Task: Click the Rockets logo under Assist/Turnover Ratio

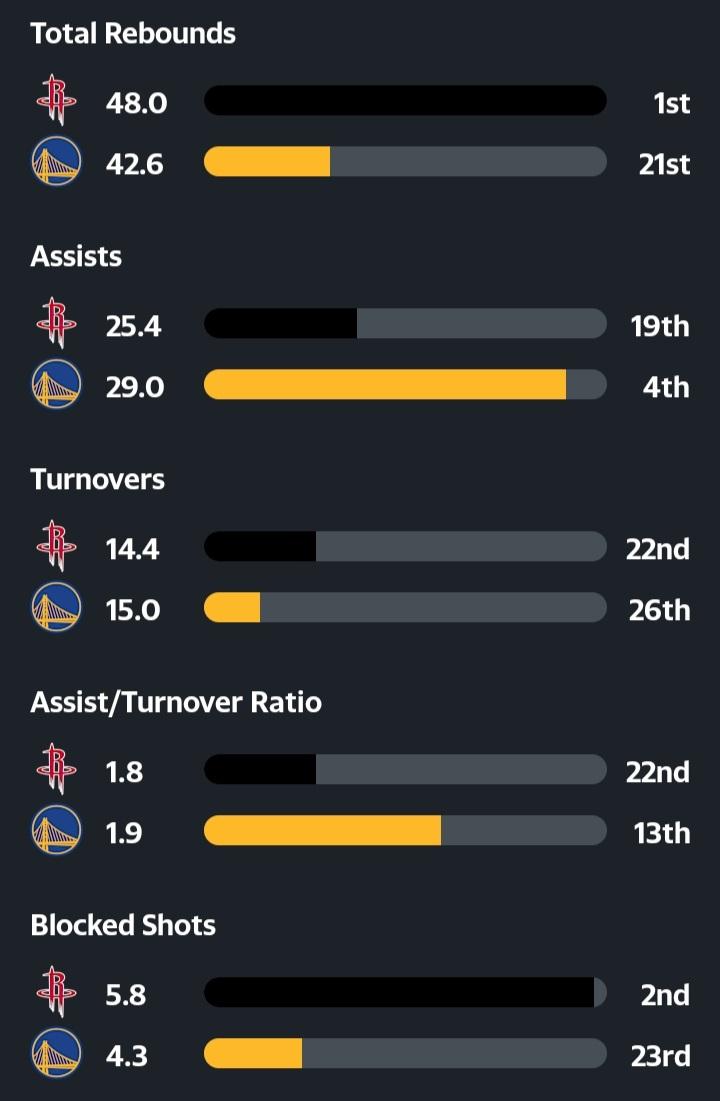Action: (x=56, y=771)
